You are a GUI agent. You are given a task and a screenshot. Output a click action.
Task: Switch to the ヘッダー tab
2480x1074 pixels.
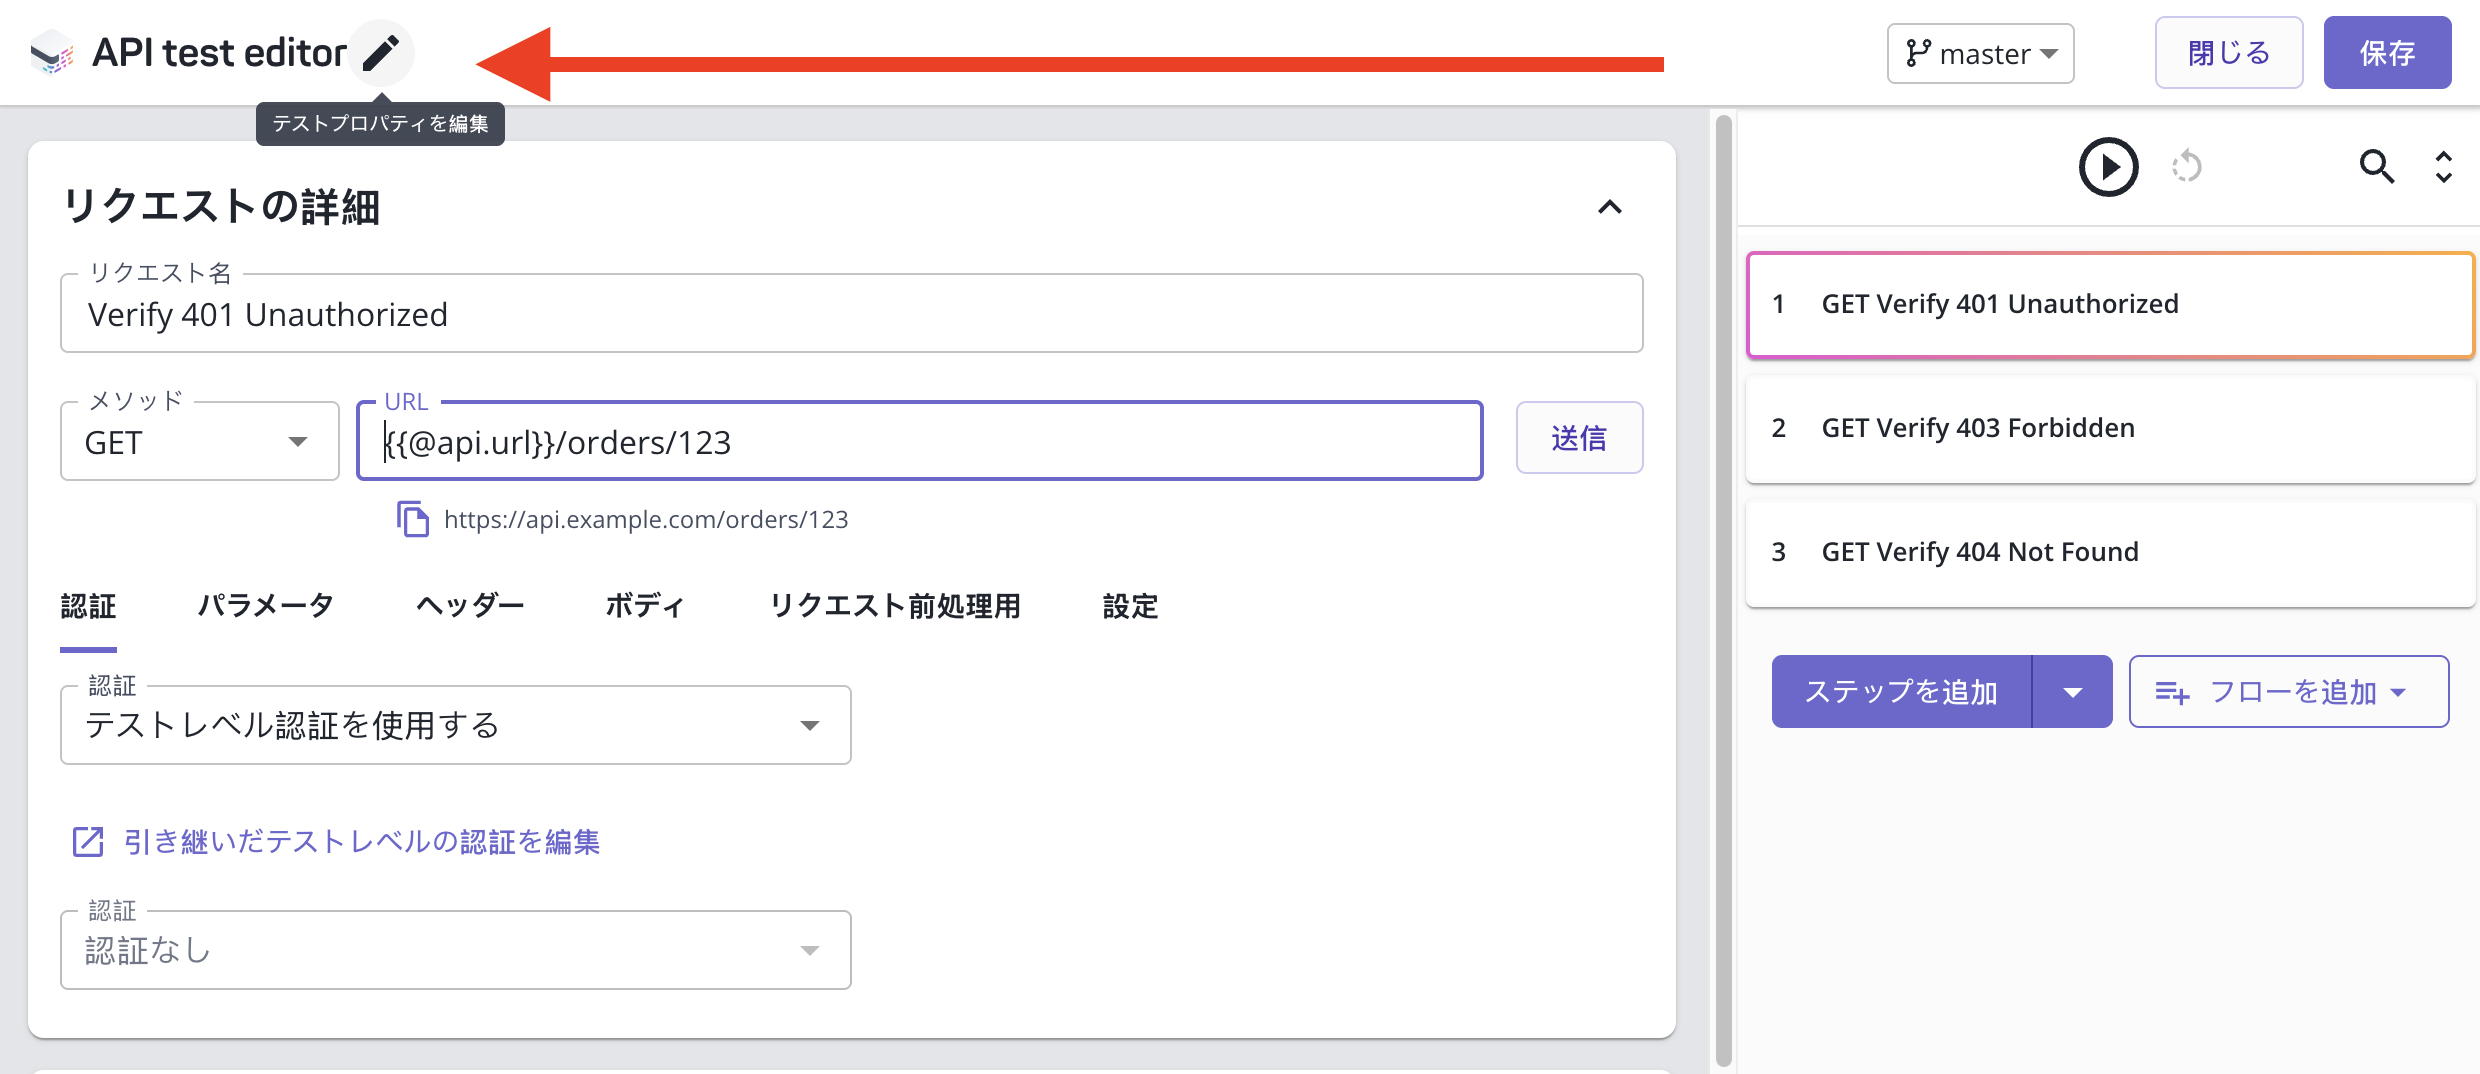(x=470, y=606)
